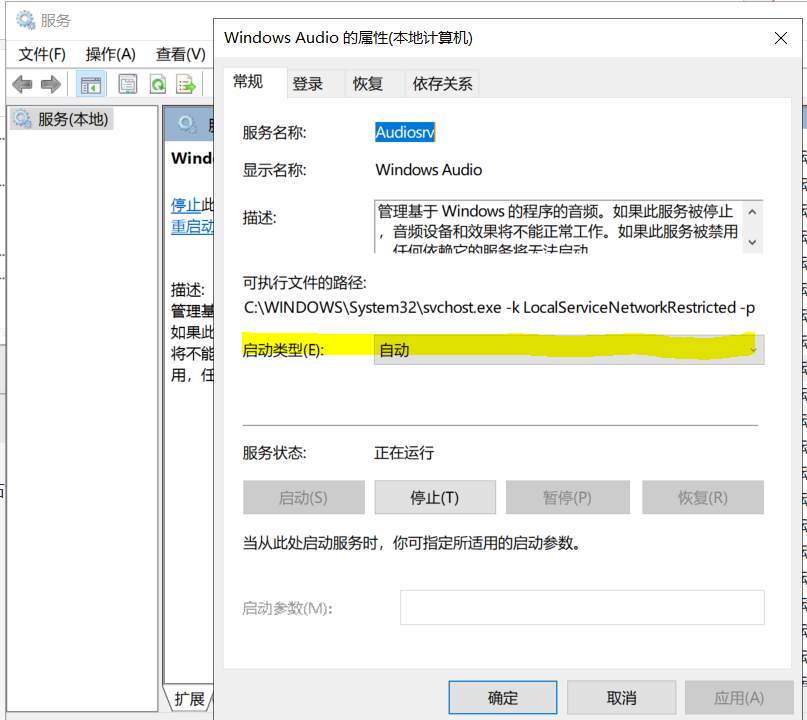Collapse the description scroll-up arrow
This screenshot has width=807, height=720.
[752, 211]
